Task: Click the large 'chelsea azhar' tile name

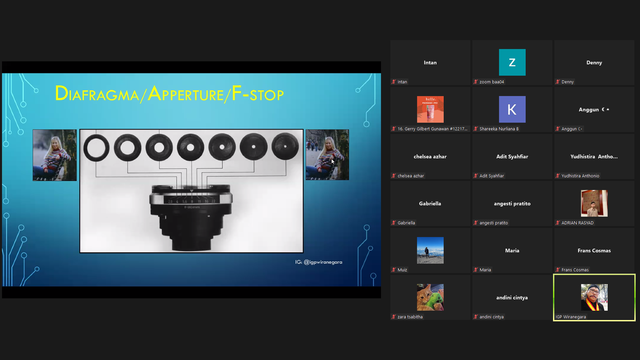Action: [x=430, y=156]
